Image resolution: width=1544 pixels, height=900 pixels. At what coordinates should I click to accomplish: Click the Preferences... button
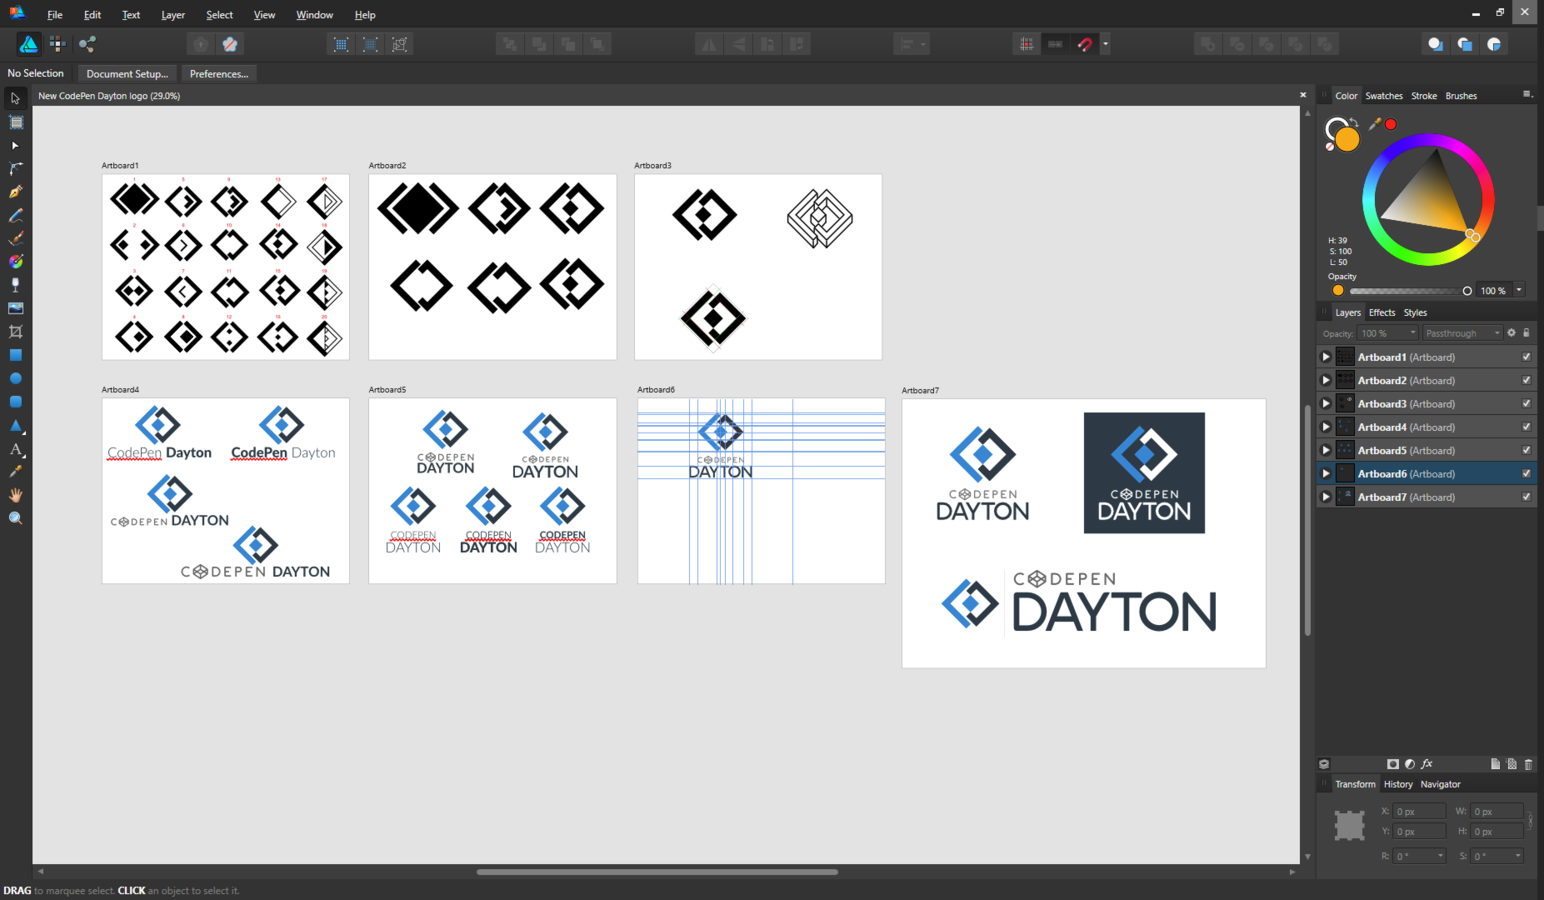pyautogui.click(x=219, y=74)
